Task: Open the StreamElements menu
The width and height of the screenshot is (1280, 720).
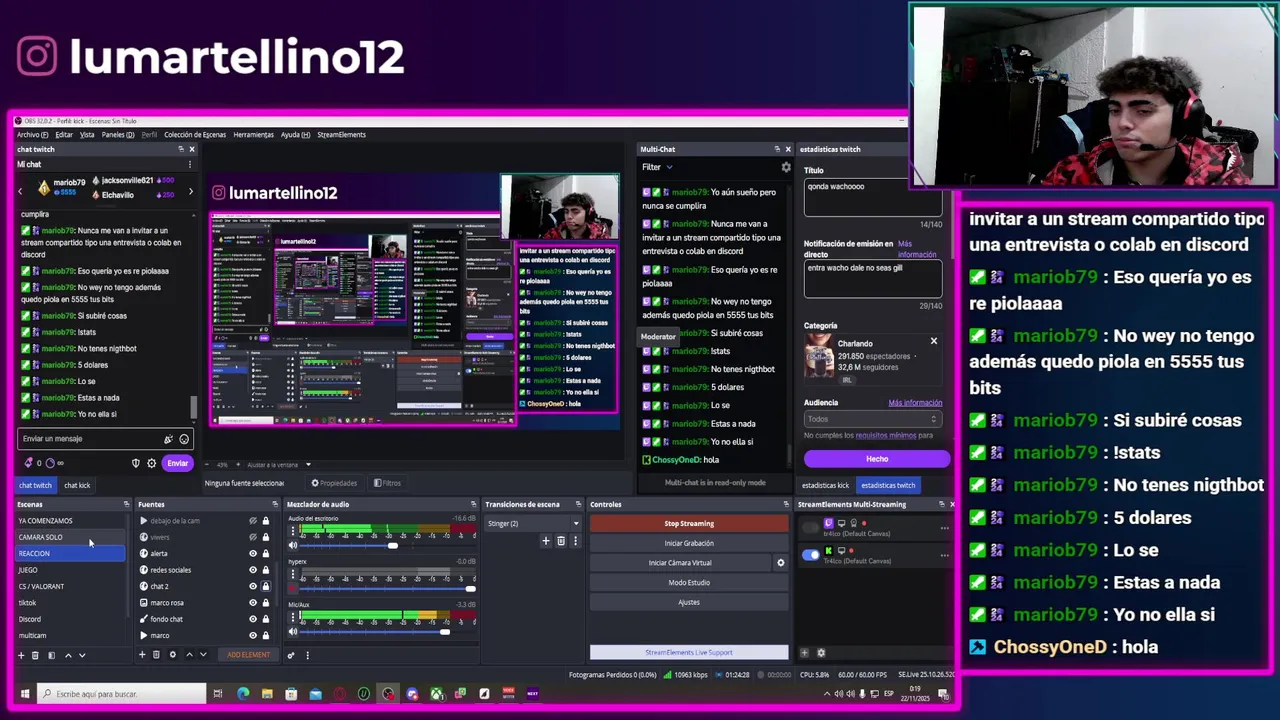Action: 341,134
